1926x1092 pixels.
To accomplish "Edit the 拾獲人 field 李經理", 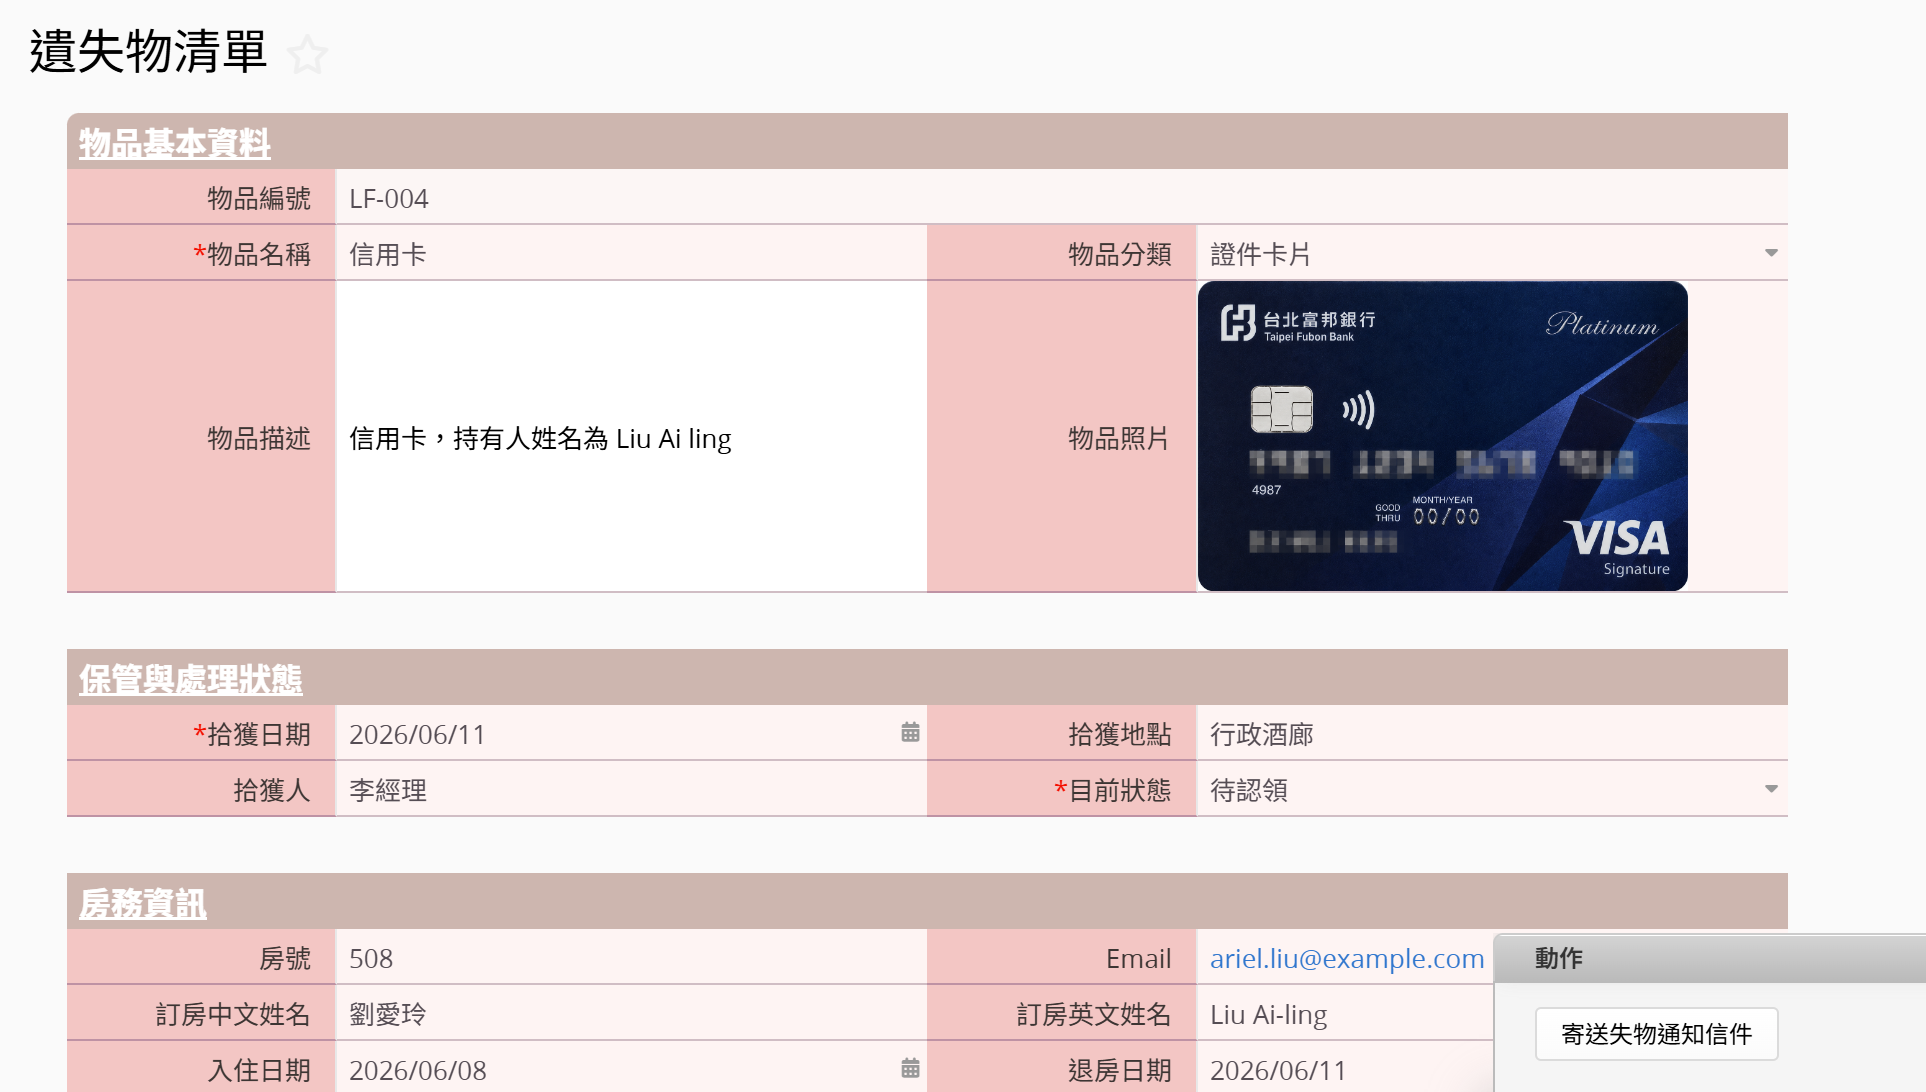I will [631, 790].
